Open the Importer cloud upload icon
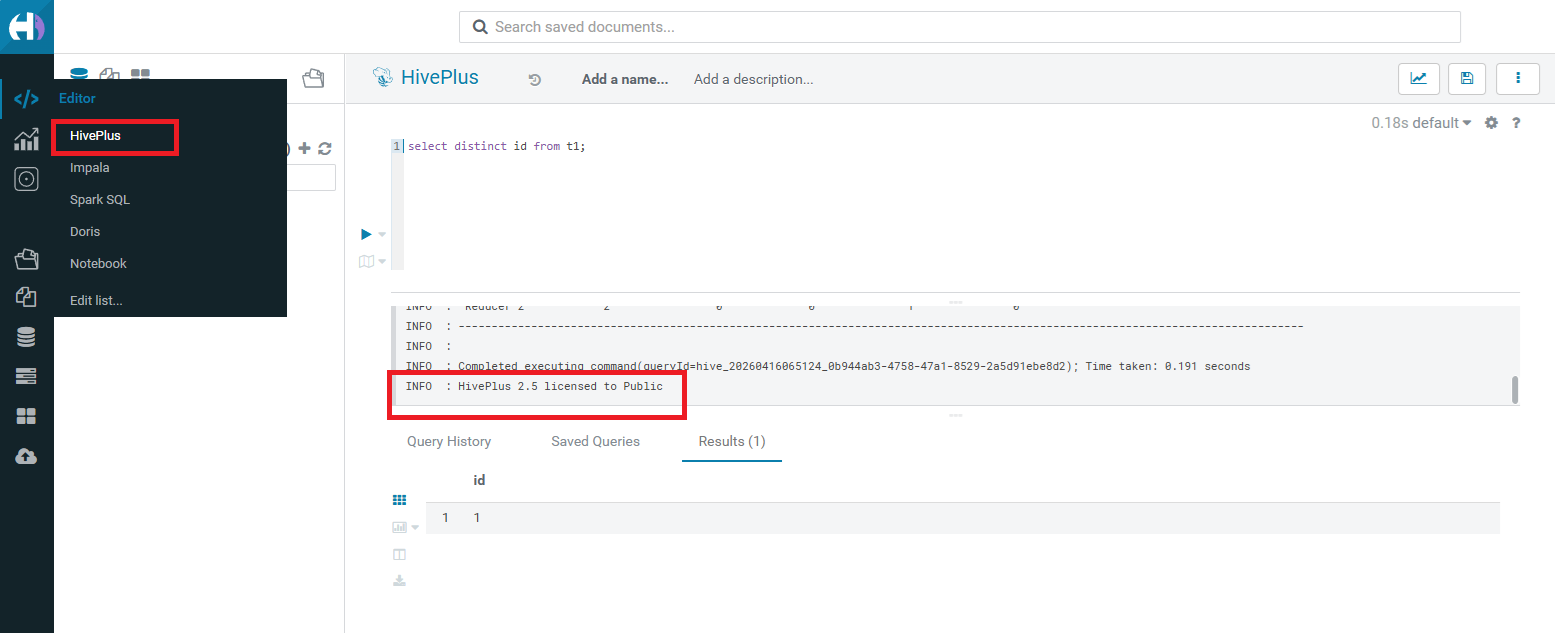 pyautogui.click(x=26, y=456)
